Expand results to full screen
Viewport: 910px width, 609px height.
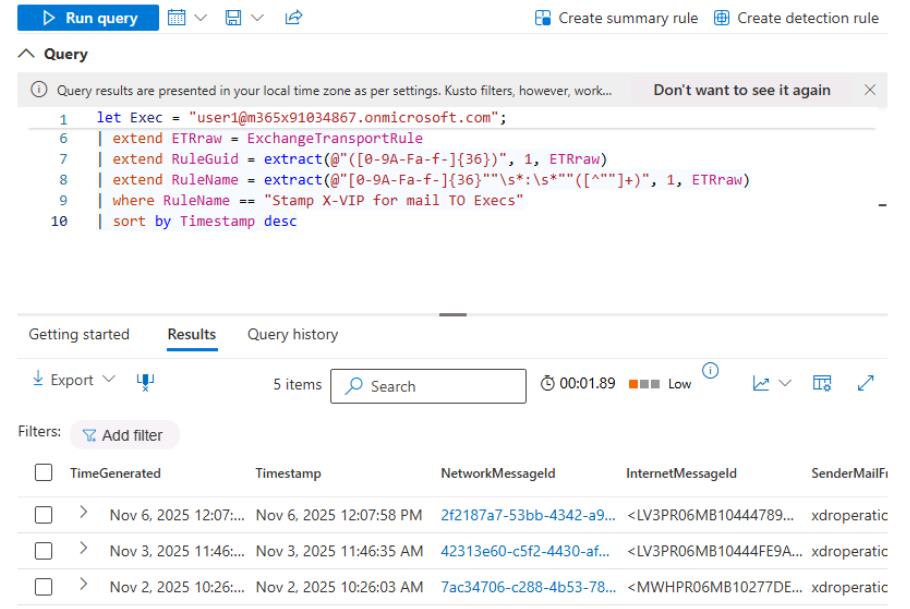(x=867, y=384)
